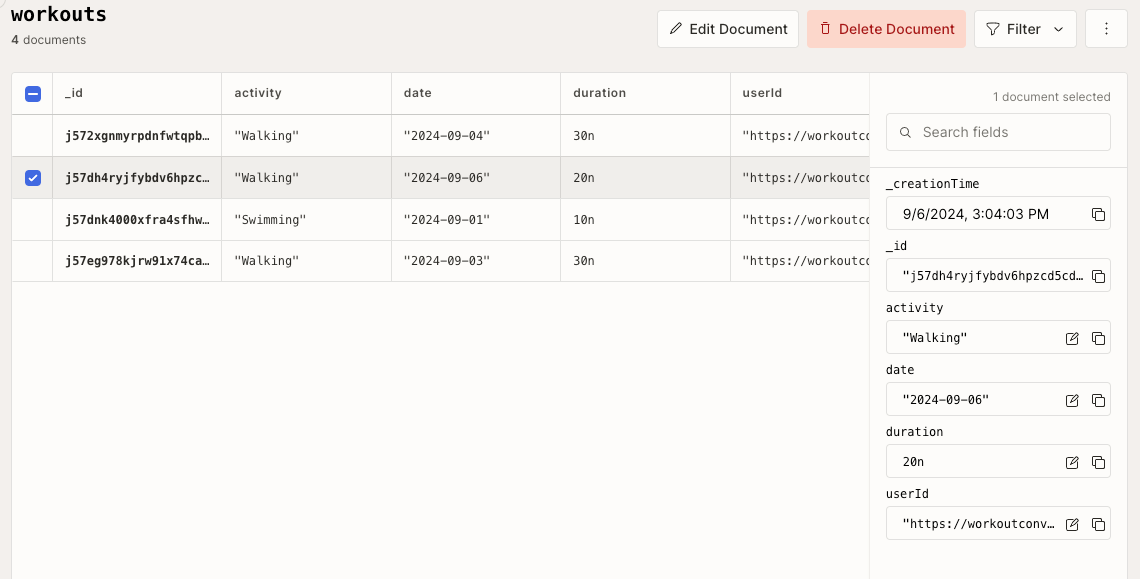Click the 20n duration cell in table

tap(645, 177)
